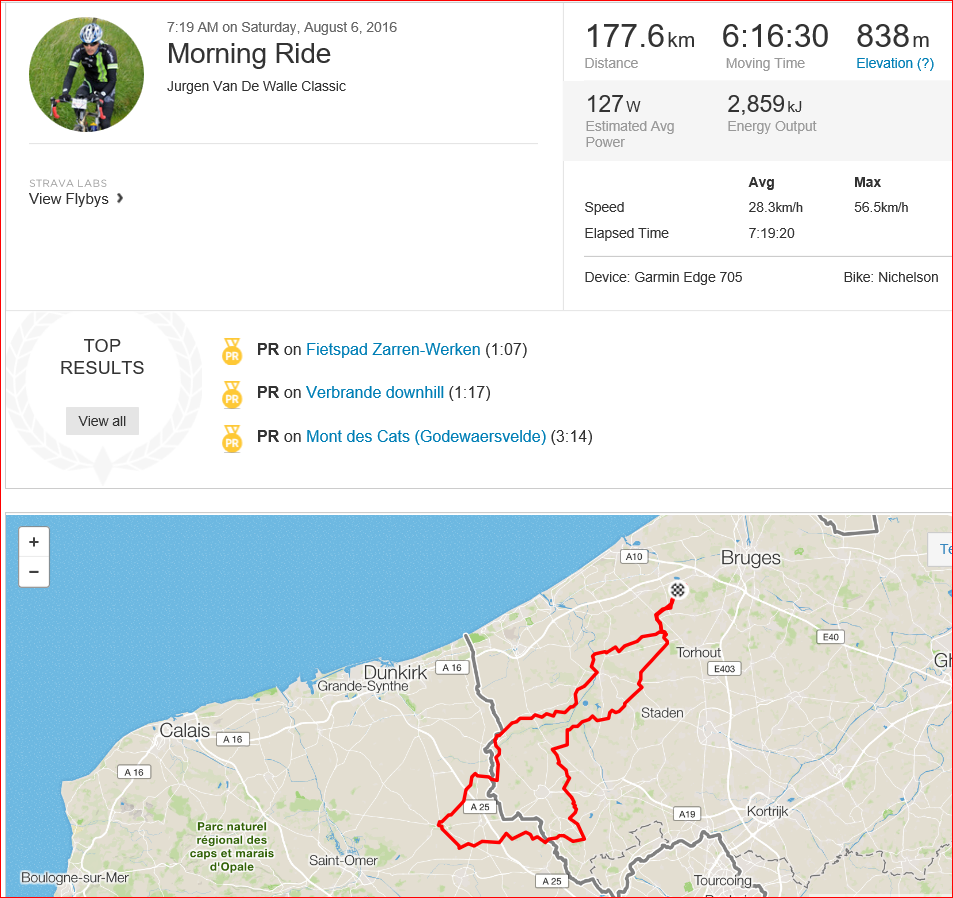Click the Elevation (?) help link
The height and width of the screenshot is (898, 953).
tap(895, 63)
